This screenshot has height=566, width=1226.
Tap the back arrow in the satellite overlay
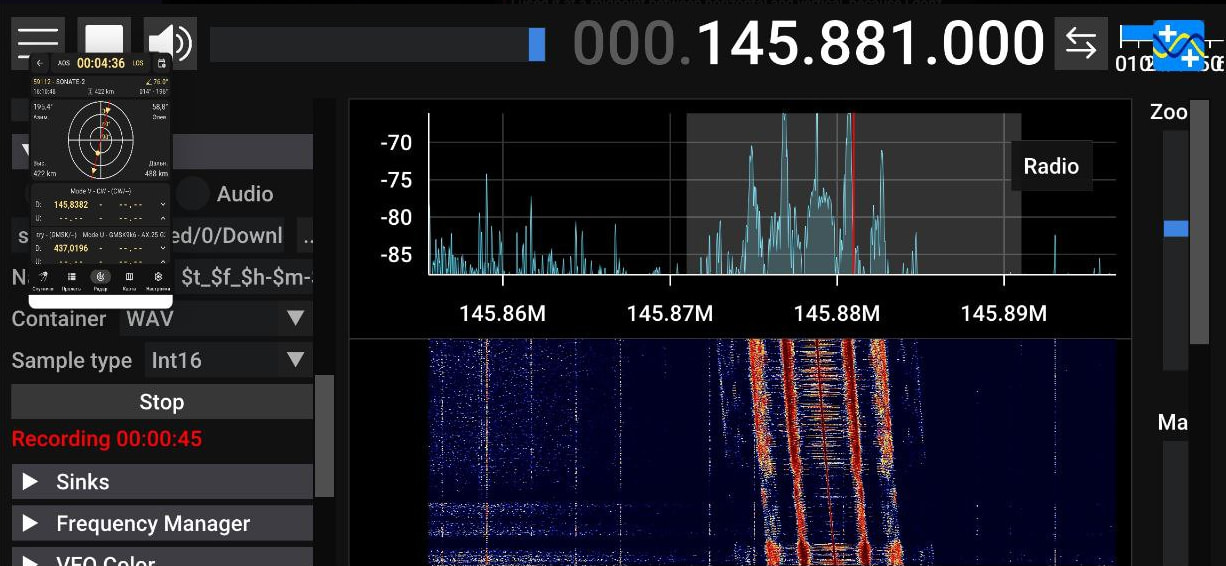point(40,63)
